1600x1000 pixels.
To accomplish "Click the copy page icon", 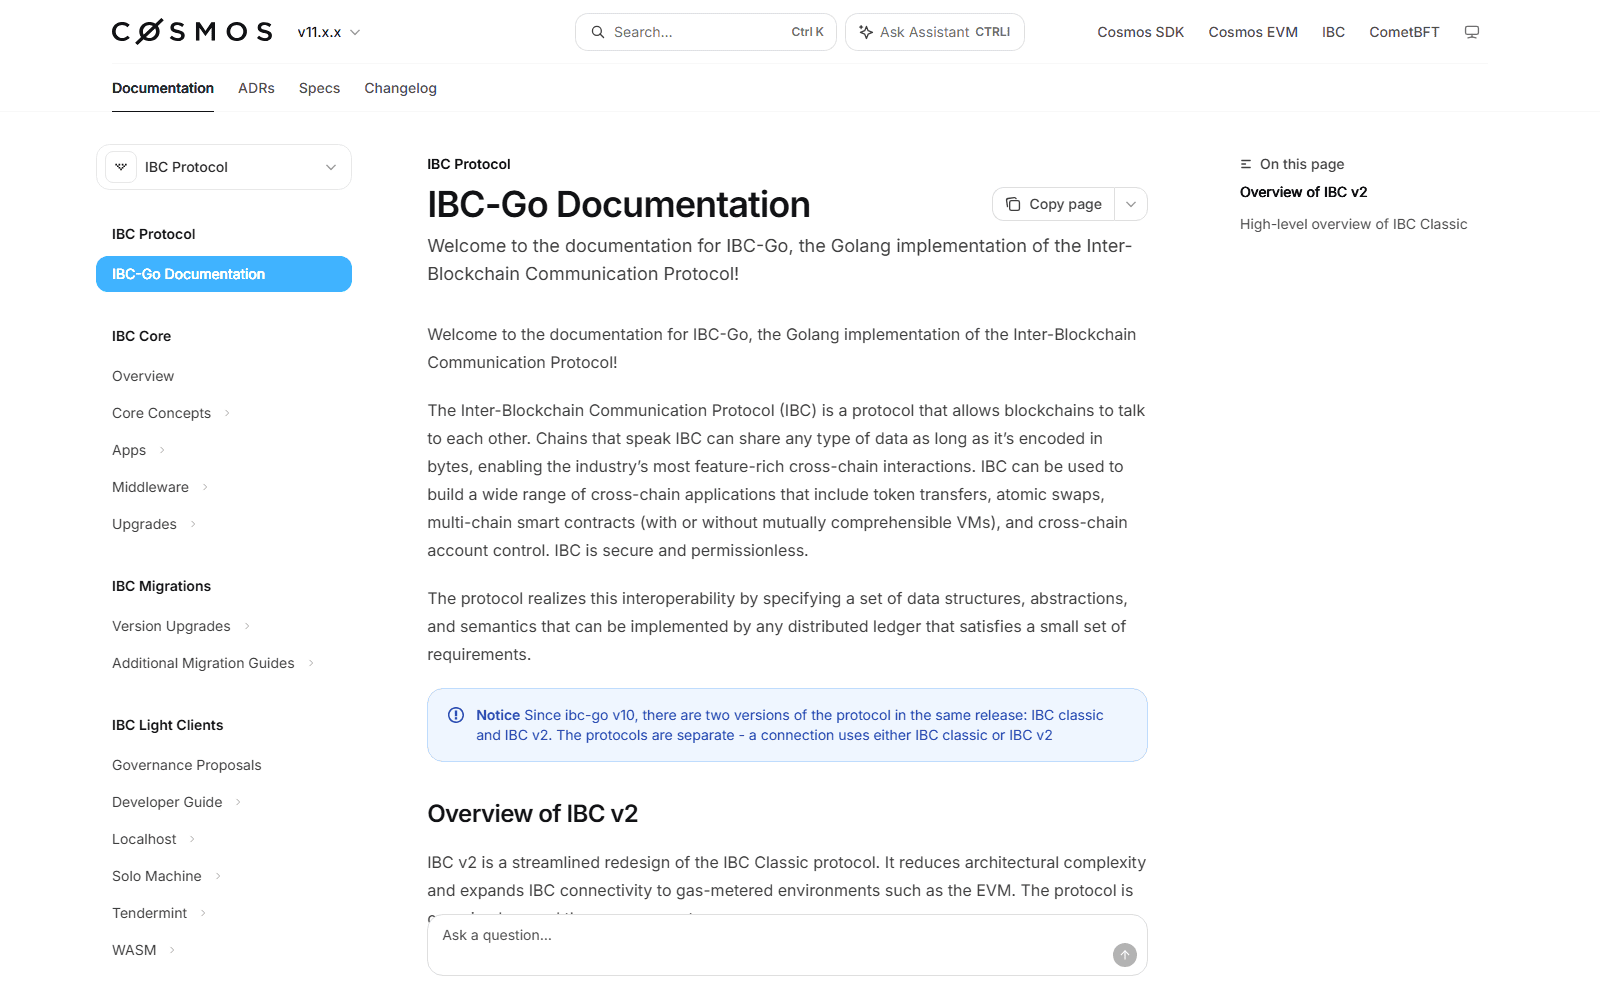I will (1013, 204).
